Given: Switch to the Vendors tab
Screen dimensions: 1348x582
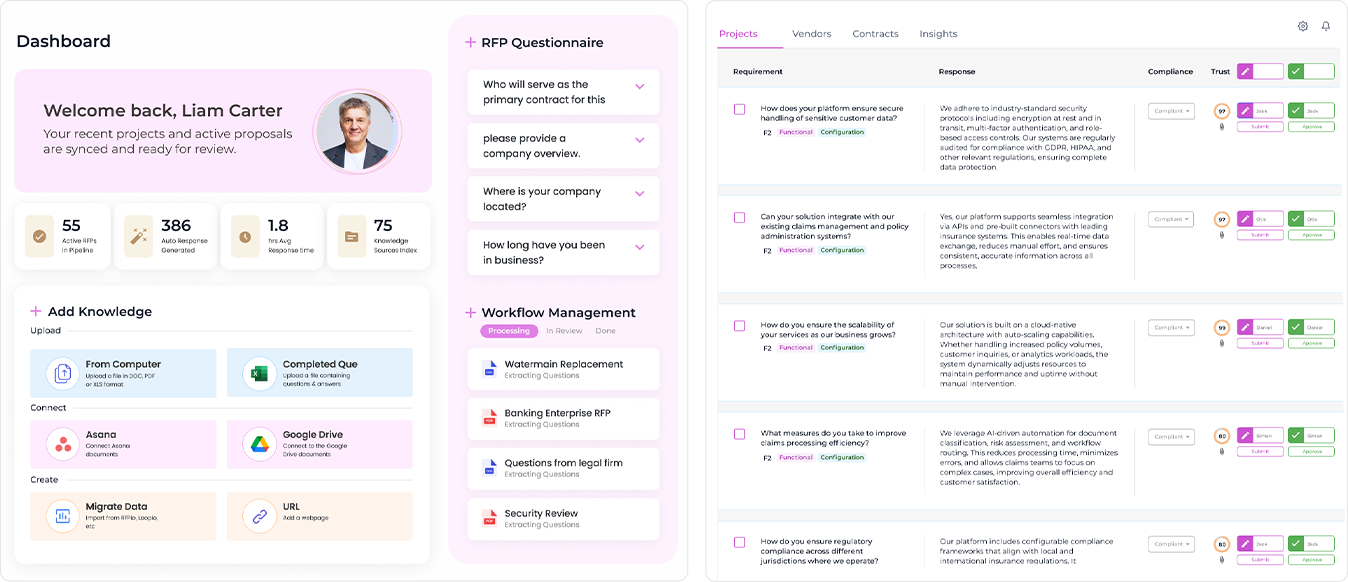Looking at the screenshot, I should point(811,33).
